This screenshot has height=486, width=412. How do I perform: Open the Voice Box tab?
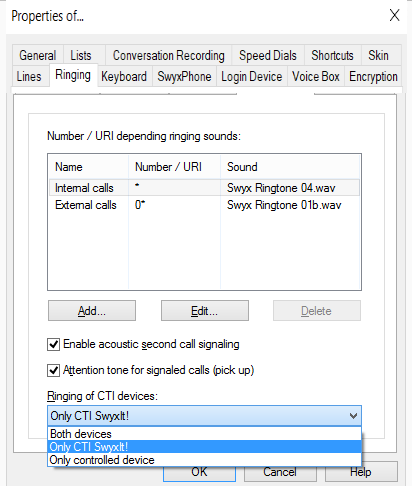point(316,76)
